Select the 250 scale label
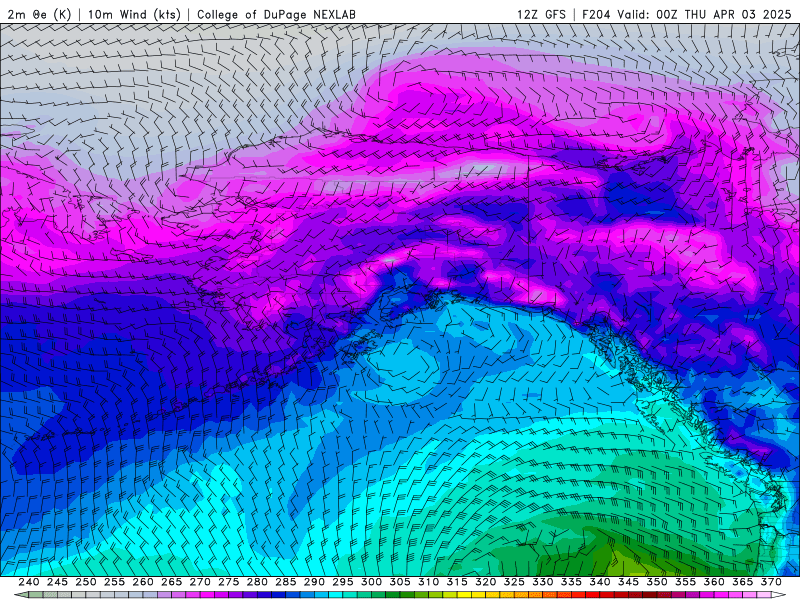Image resolution: width=800 pixels, height=600 pixels. click(86, 582)
